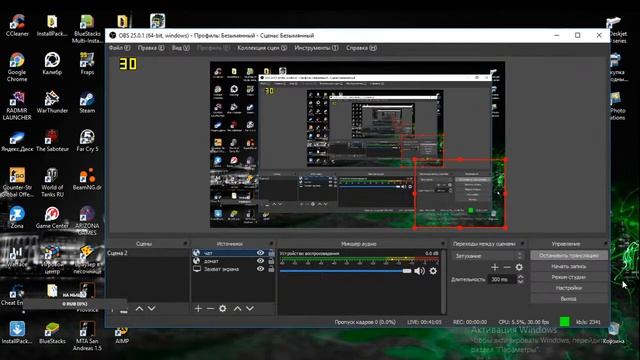
Task: Open Far Cry 5 desktop shortcut
Action: pos(87,141)
